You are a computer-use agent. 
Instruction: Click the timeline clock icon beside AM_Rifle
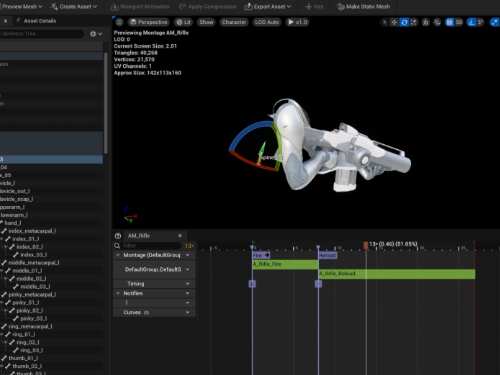tap(118, 236)
